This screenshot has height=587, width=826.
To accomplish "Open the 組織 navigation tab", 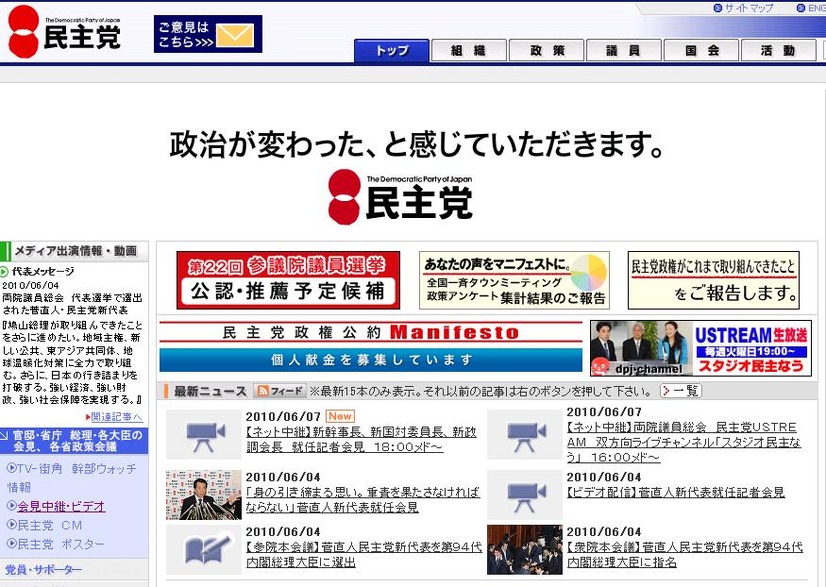I will pos(469,51).
